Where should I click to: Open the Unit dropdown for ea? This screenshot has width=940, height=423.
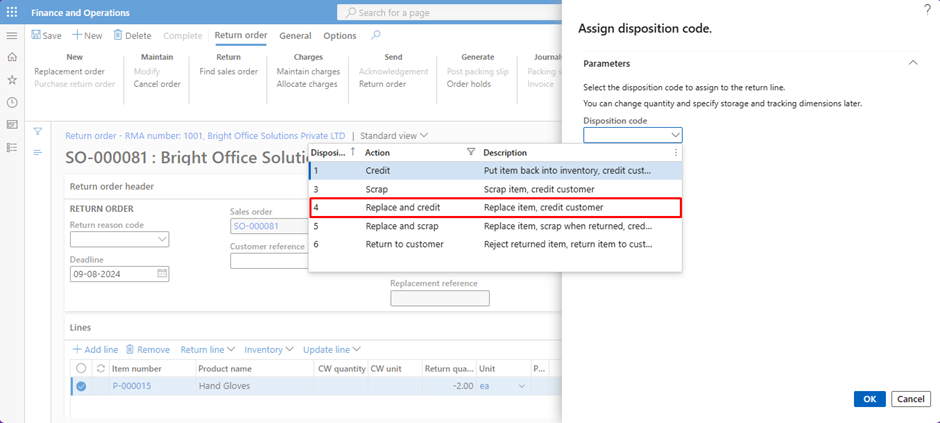[x=521, y=386]
